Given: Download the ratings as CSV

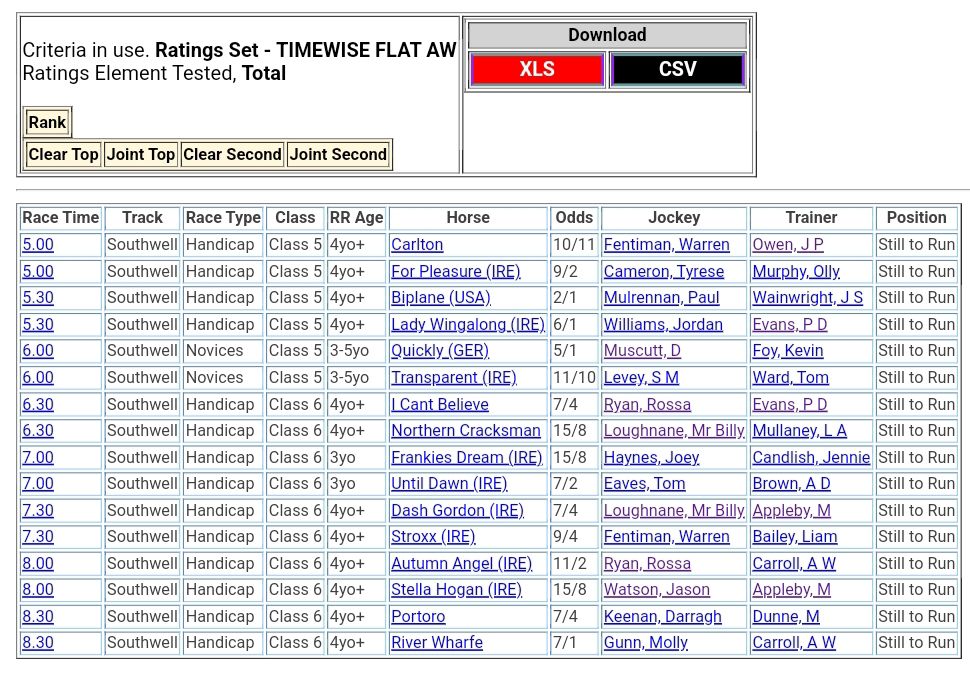Looking at the screenshot, I should click(x=677, y=70).
